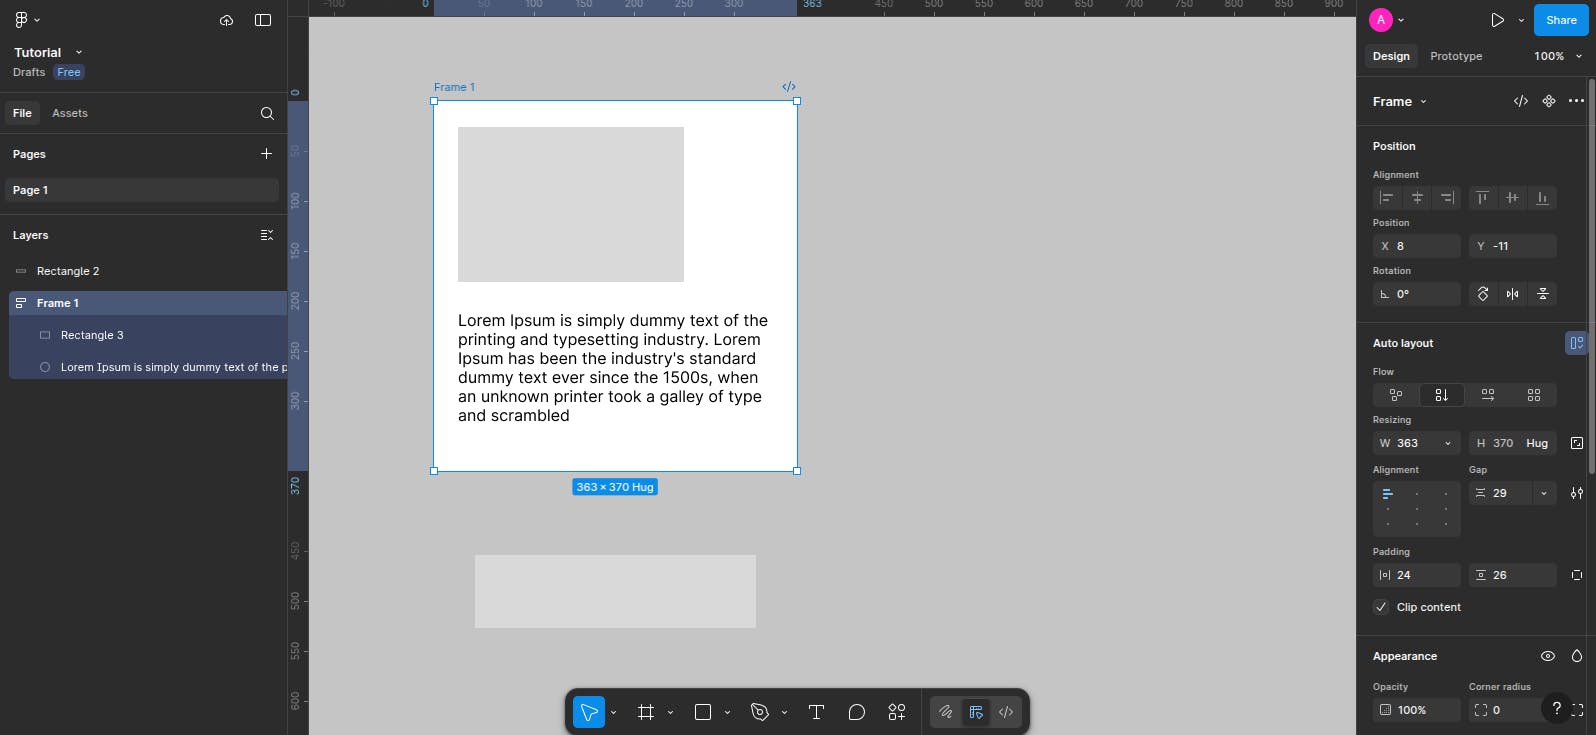The width and height of the screenshot is (1596, 735).
Task: Expand the Frame type dropdown
Action: [x=1423, y=102]
